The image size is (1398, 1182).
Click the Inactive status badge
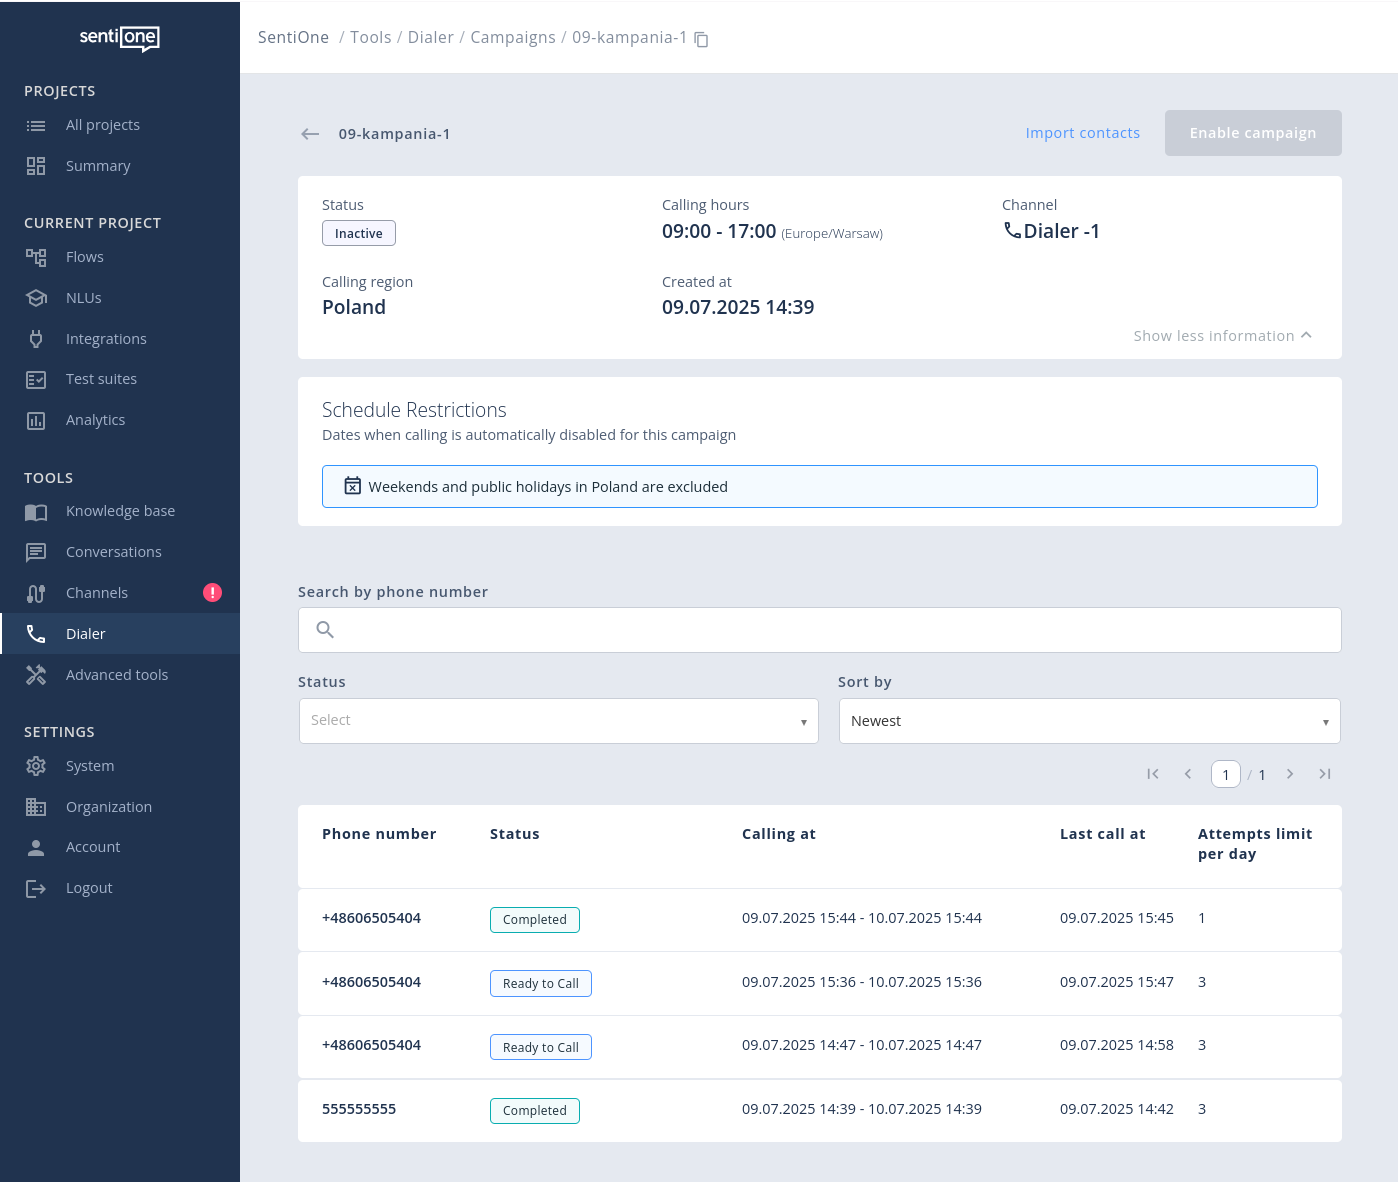coord(359,233)
